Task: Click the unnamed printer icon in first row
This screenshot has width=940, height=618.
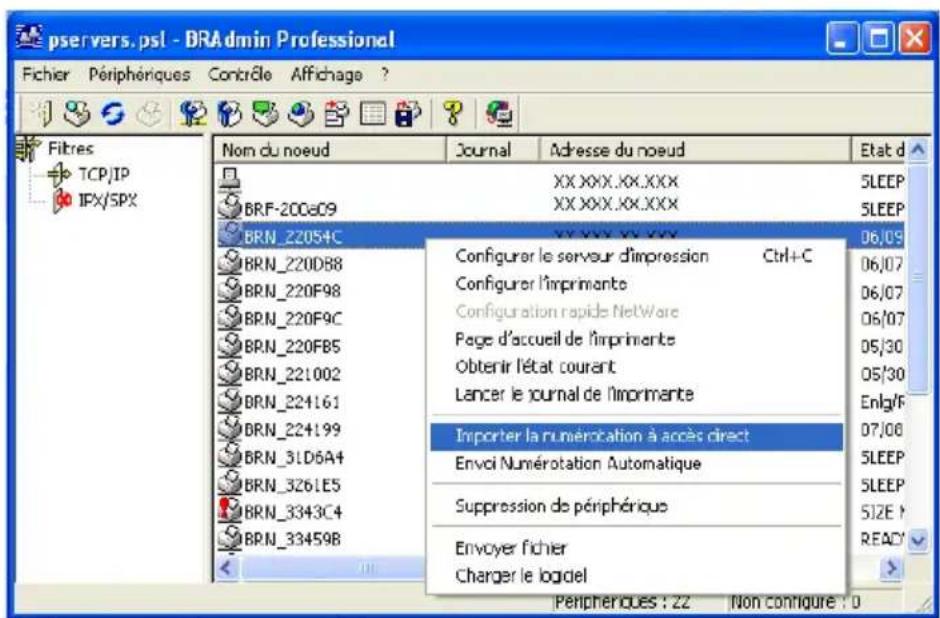Action: [x=231, y=178]
